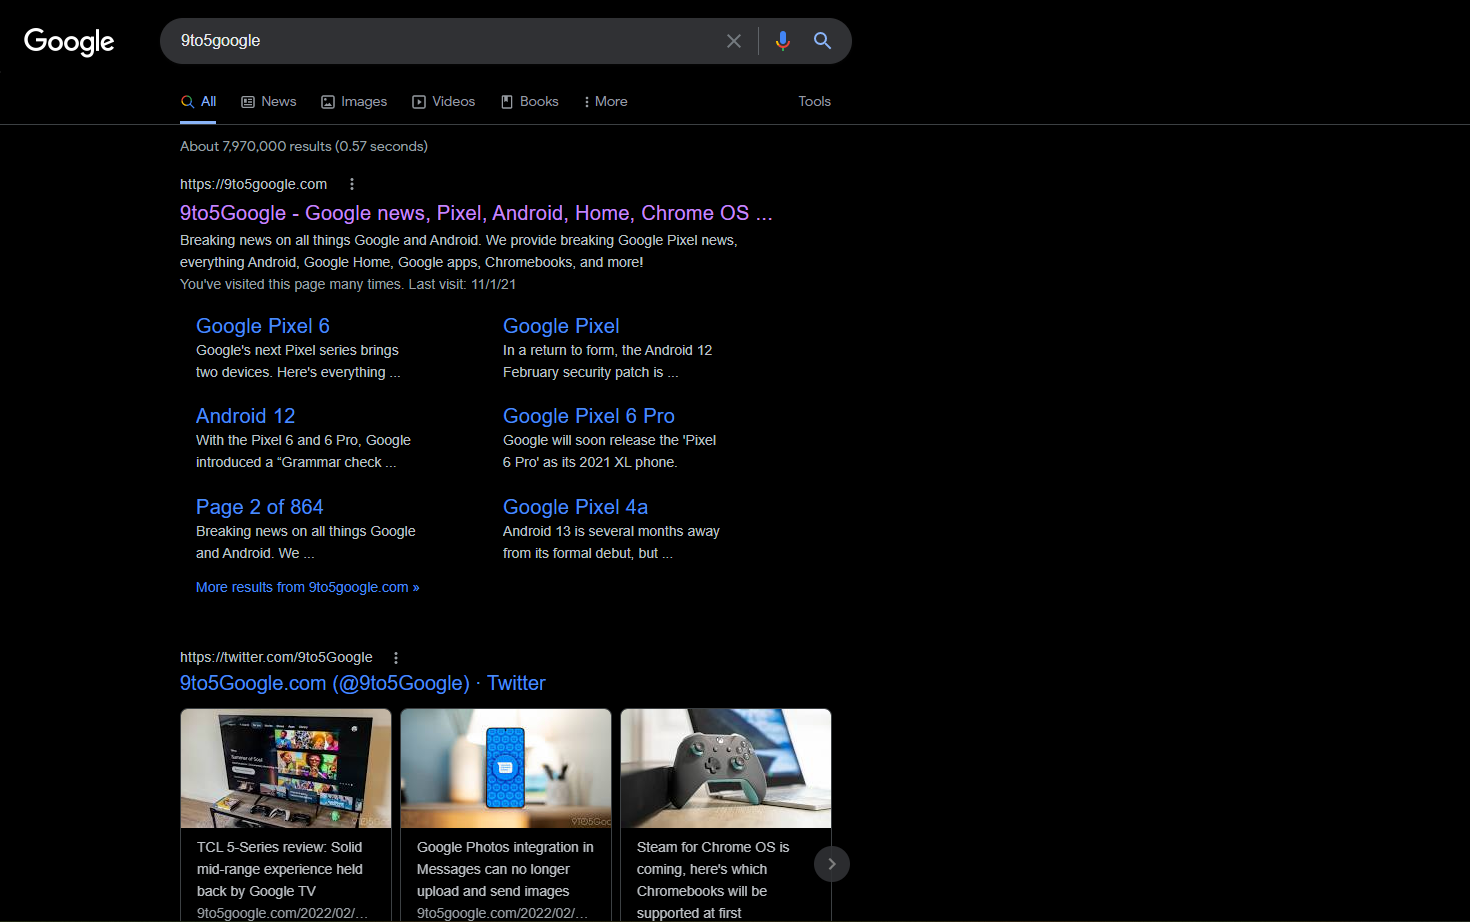Open the Google Pixel sitelink
Screen dimensions: 1470x922
pyautogui.click(x=561, y=326)
